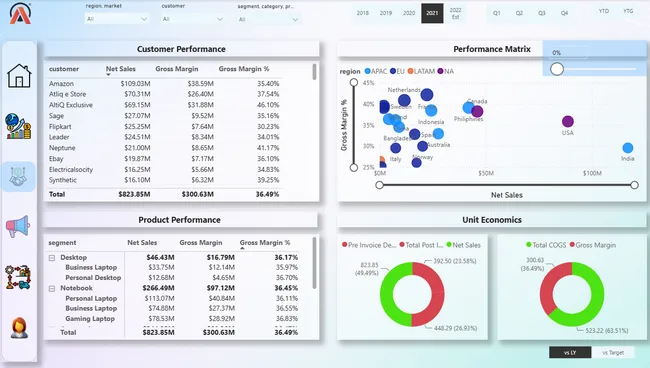Open the Executive view person icon
The height and width of the screenshot is (368, 650).
[x=19, y=328]
